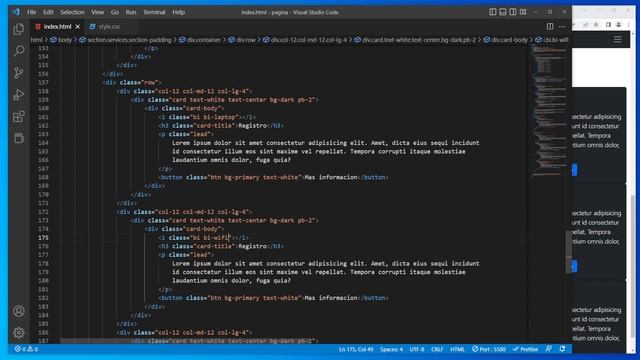Click feedback icon in status bar
Viewport: 640px width, 360px height.
point(549,349)
